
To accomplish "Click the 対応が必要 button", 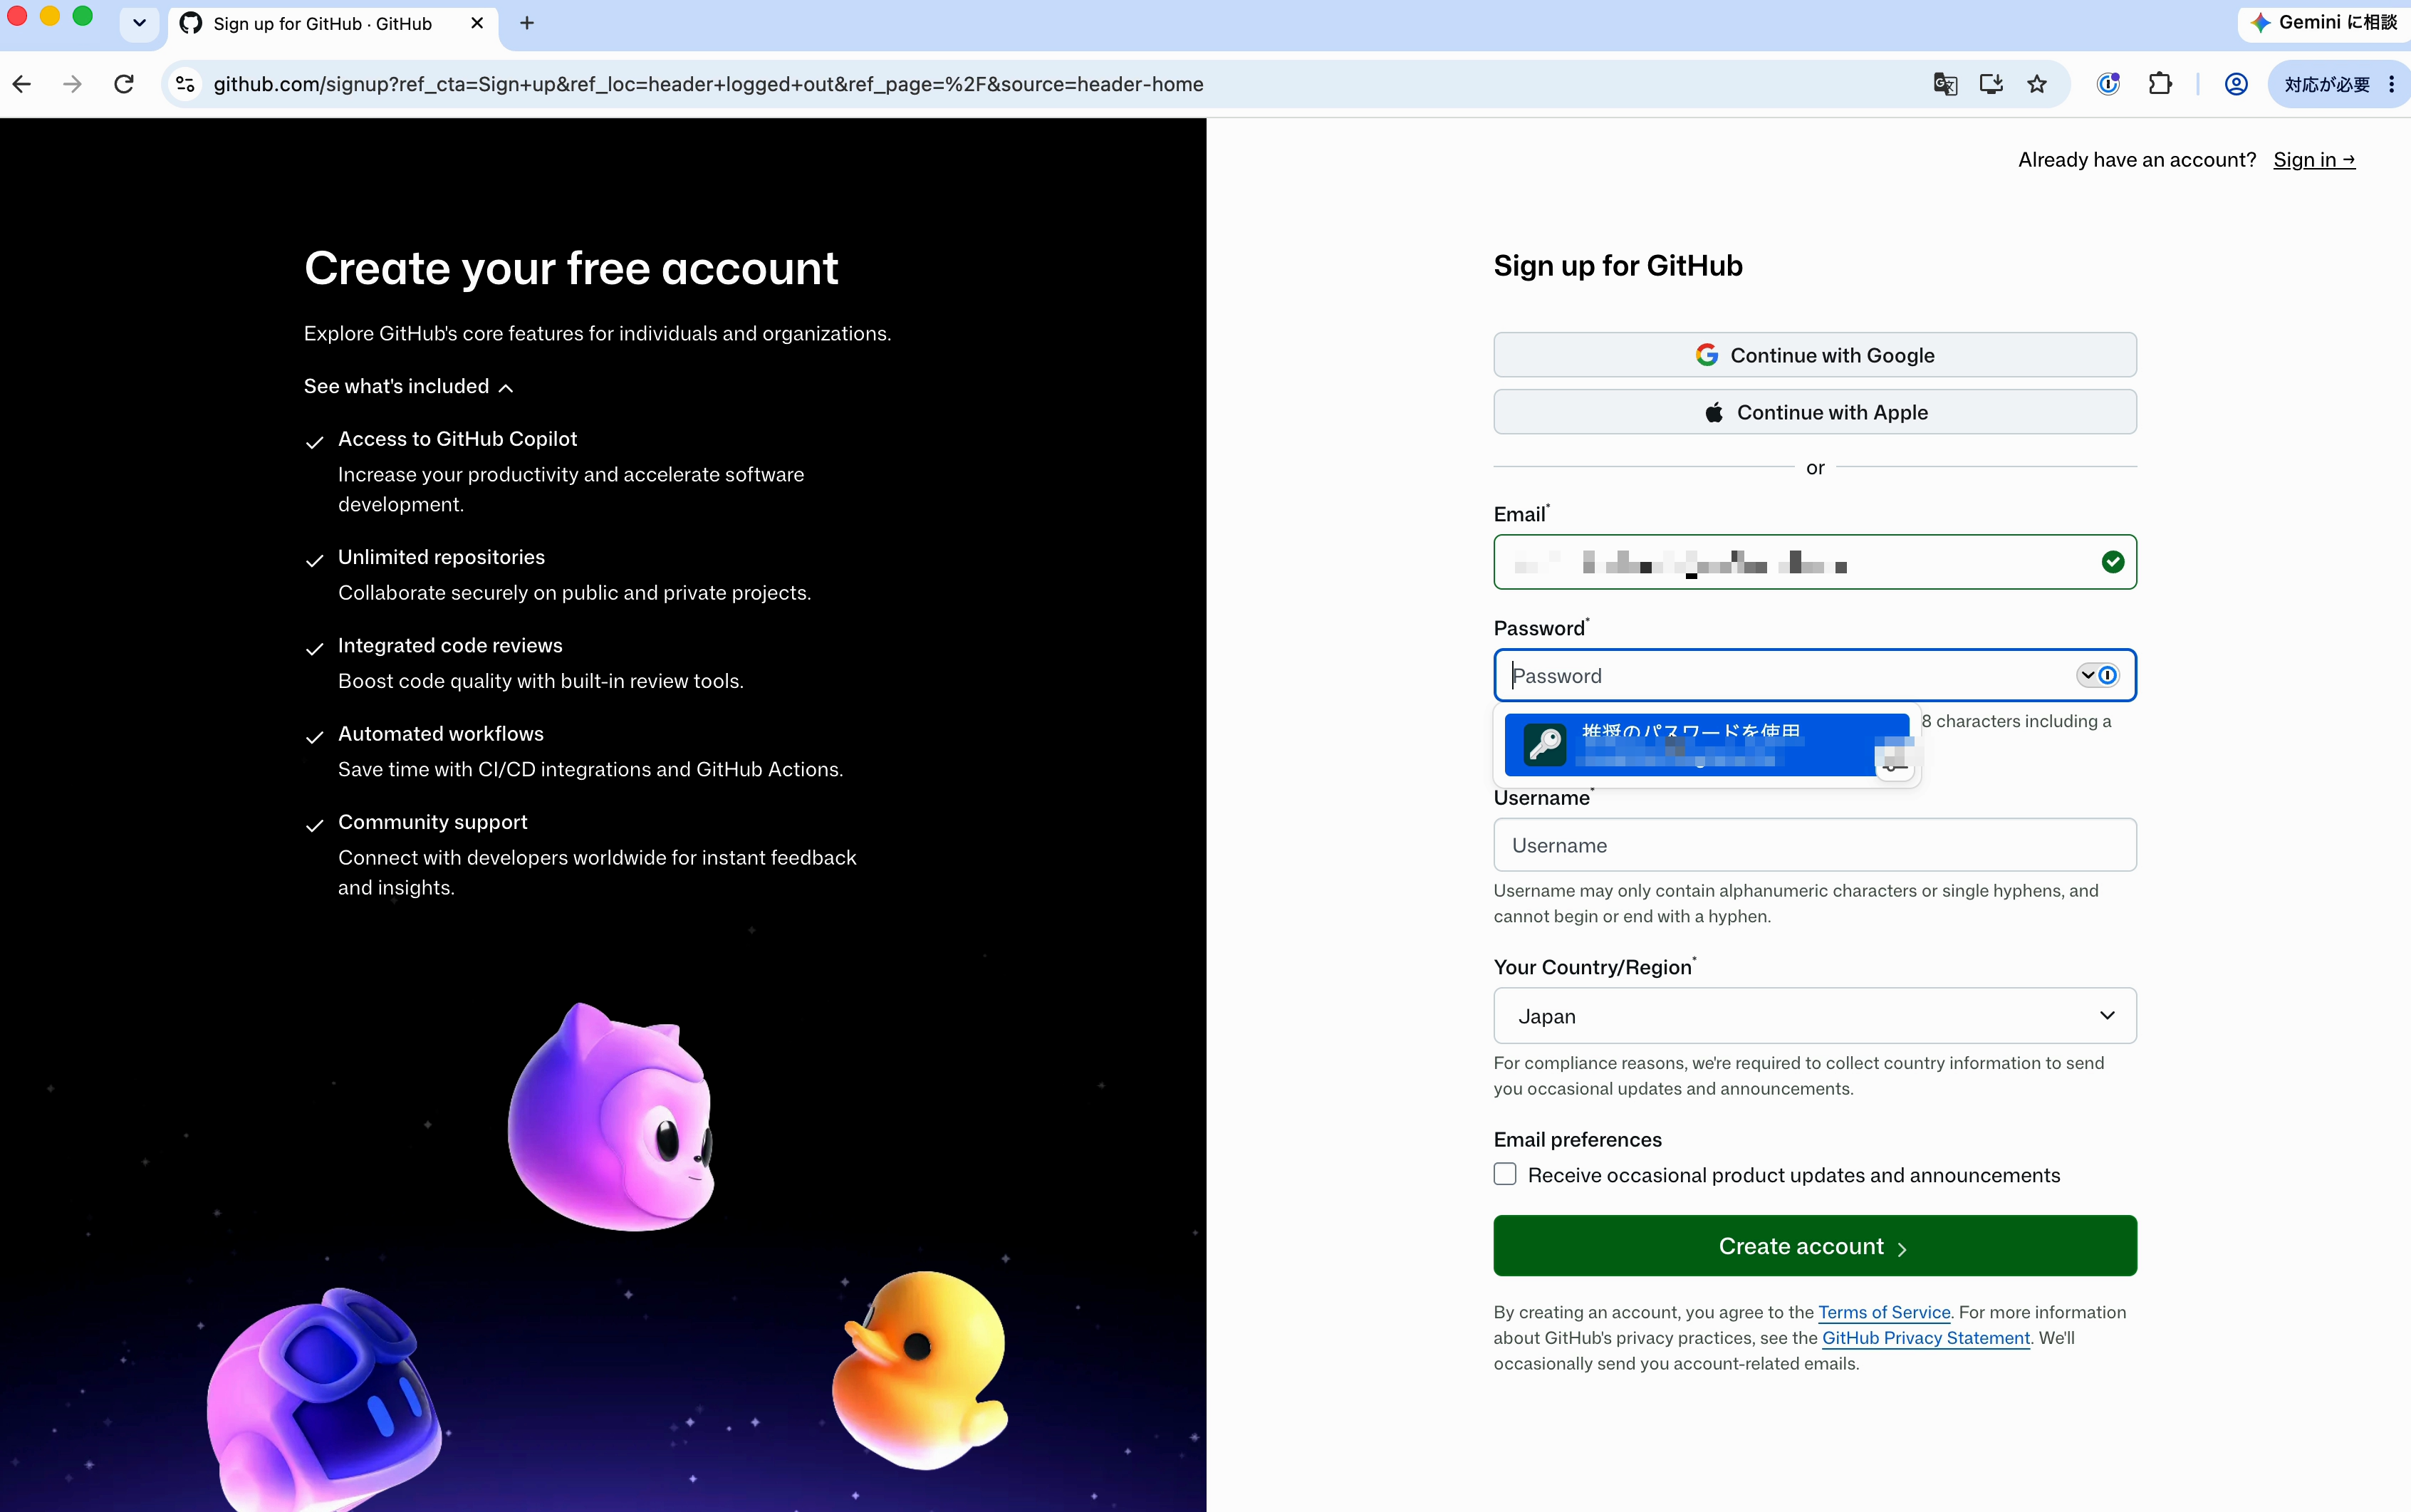I will coord(2339,84).
